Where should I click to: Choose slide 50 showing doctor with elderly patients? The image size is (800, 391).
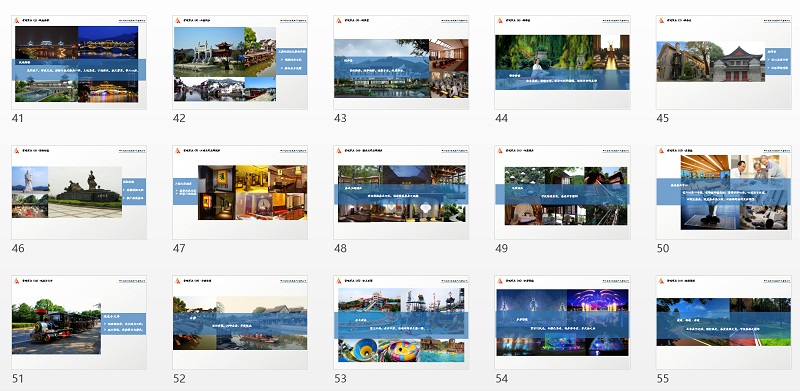click(723, 192)
